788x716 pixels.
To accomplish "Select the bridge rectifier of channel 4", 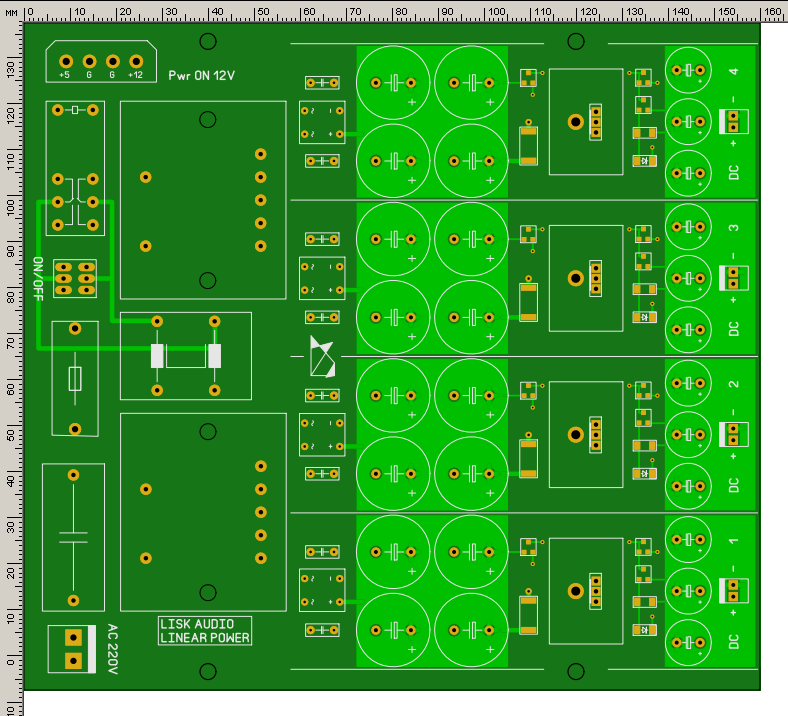I will pos(322,122).
